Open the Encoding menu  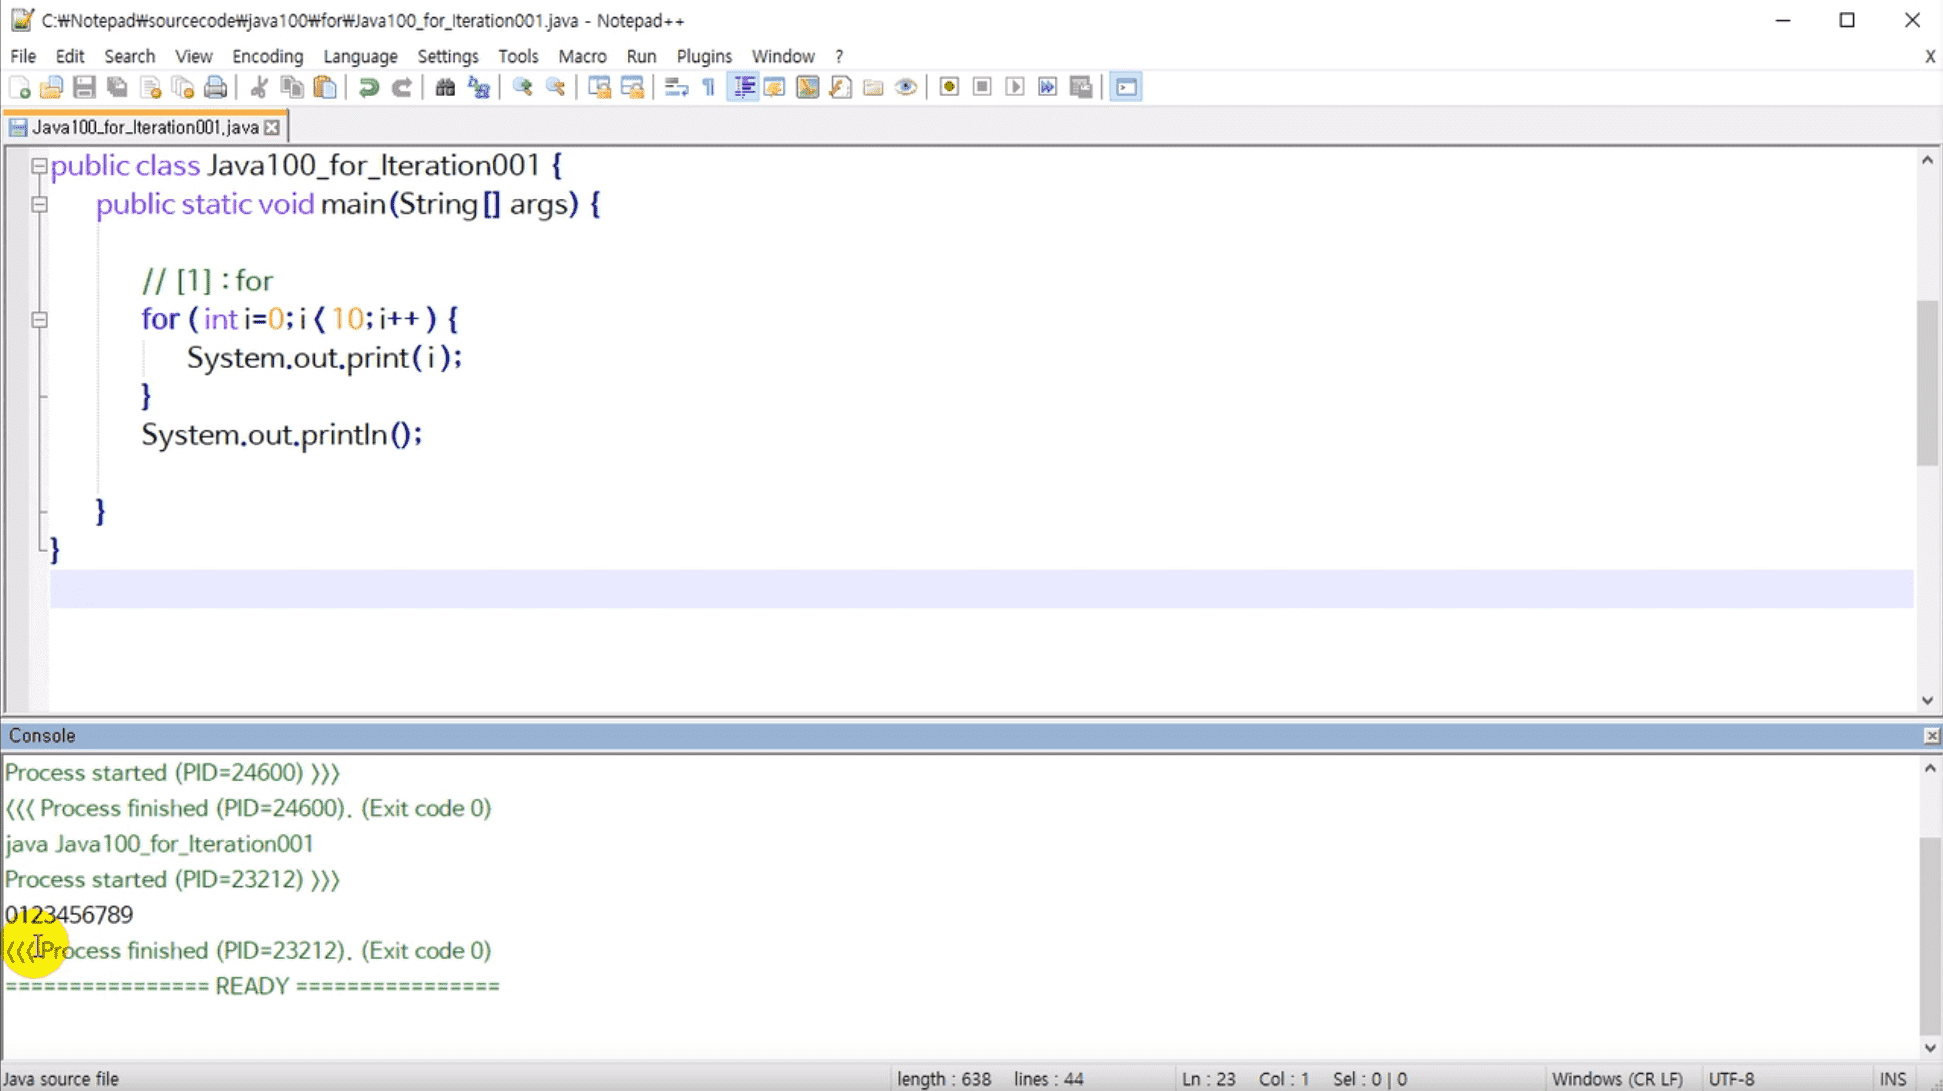pos(267,56)
